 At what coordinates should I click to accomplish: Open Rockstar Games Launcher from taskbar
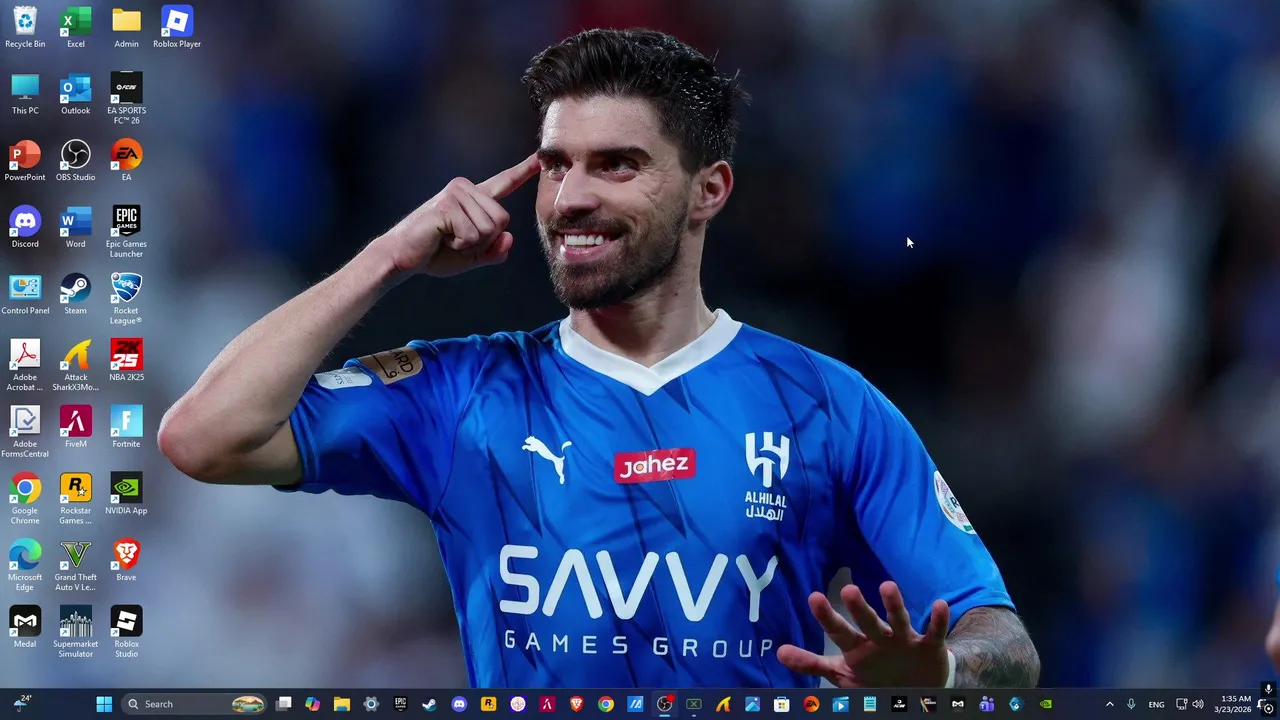point(488,704)
